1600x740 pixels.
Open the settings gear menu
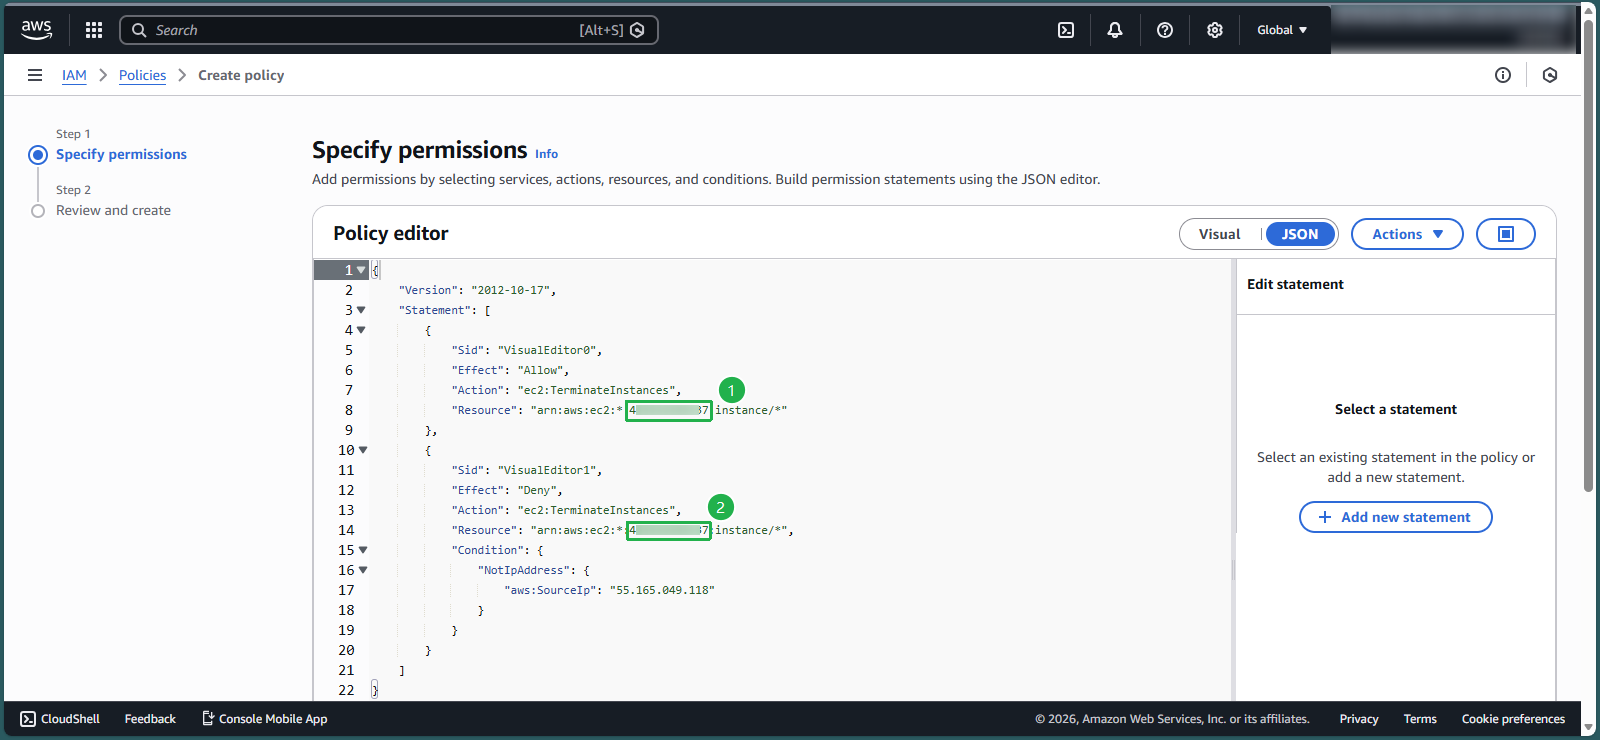1215,30
